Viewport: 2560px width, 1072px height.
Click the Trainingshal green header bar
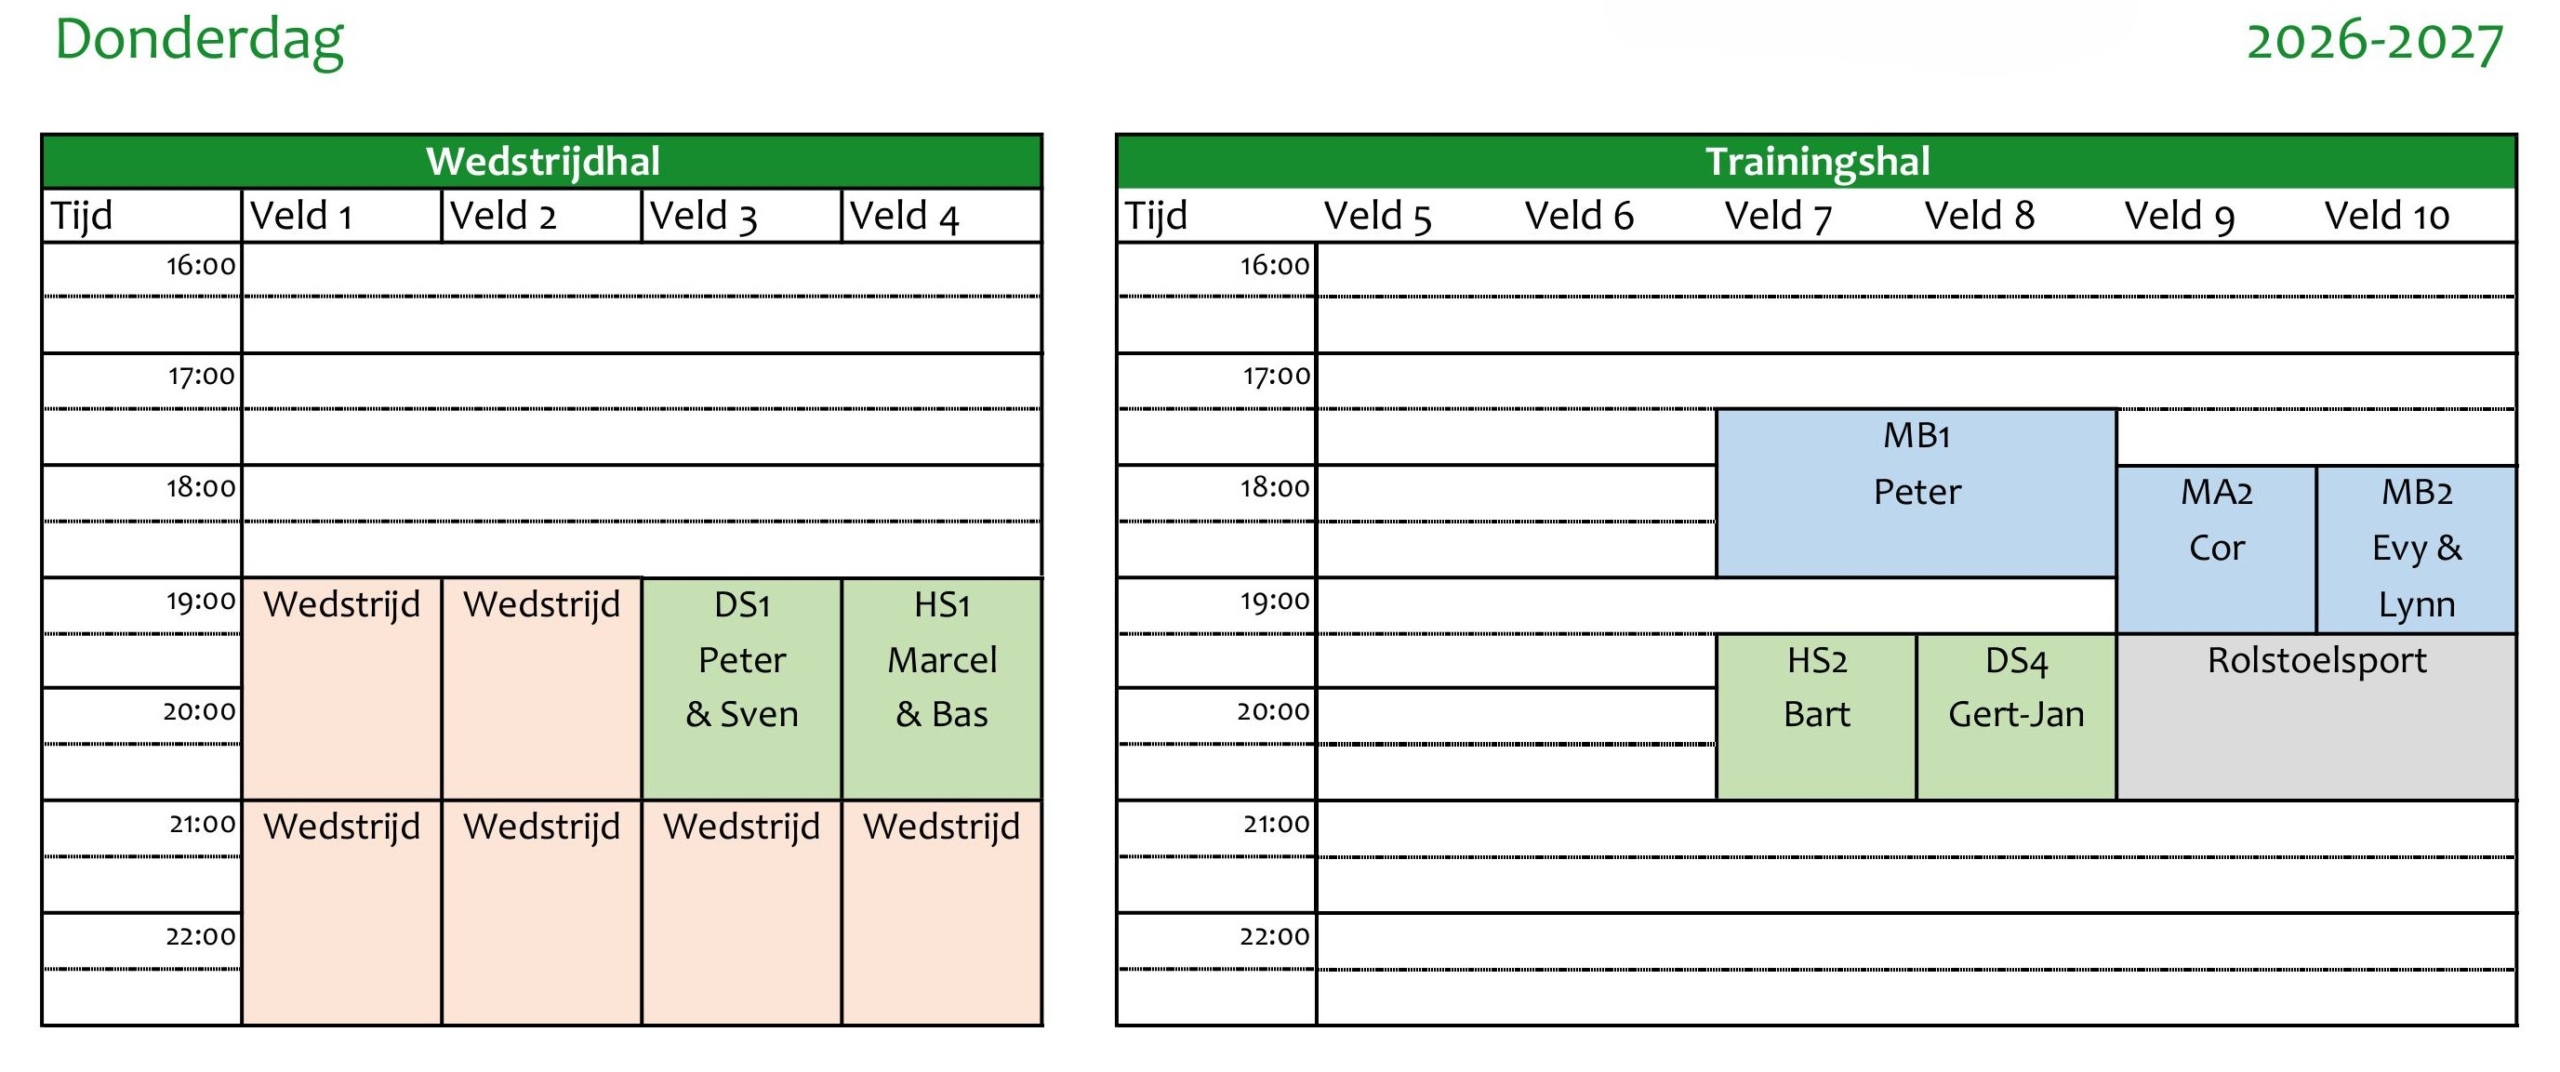click(1816, 161)
